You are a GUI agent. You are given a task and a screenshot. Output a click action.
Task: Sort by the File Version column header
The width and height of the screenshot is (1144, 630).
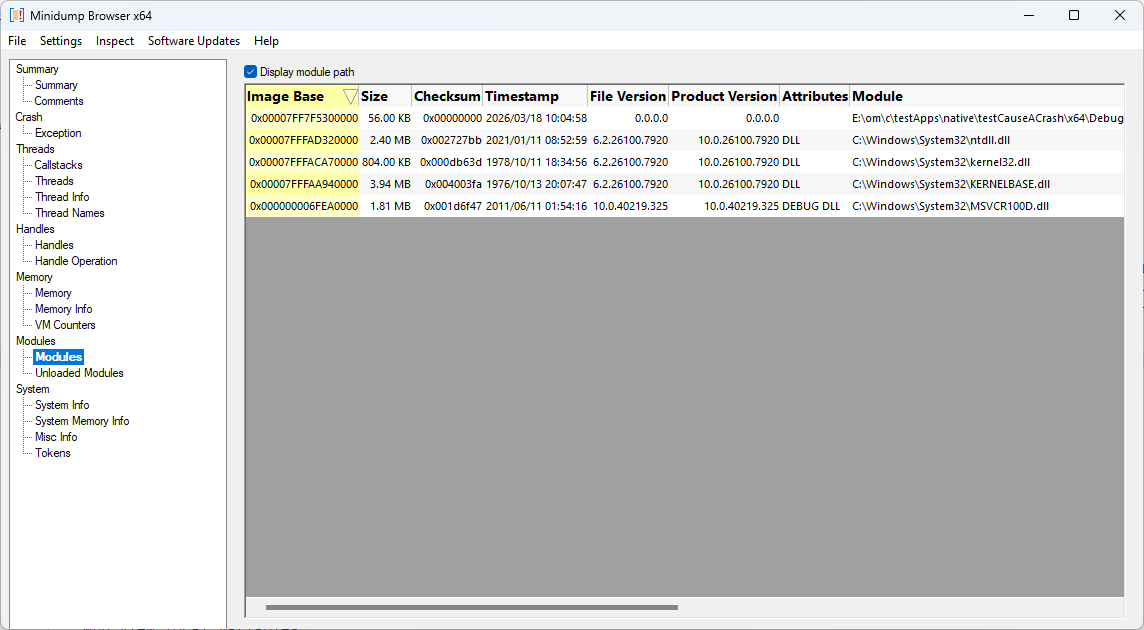(628, 96)
